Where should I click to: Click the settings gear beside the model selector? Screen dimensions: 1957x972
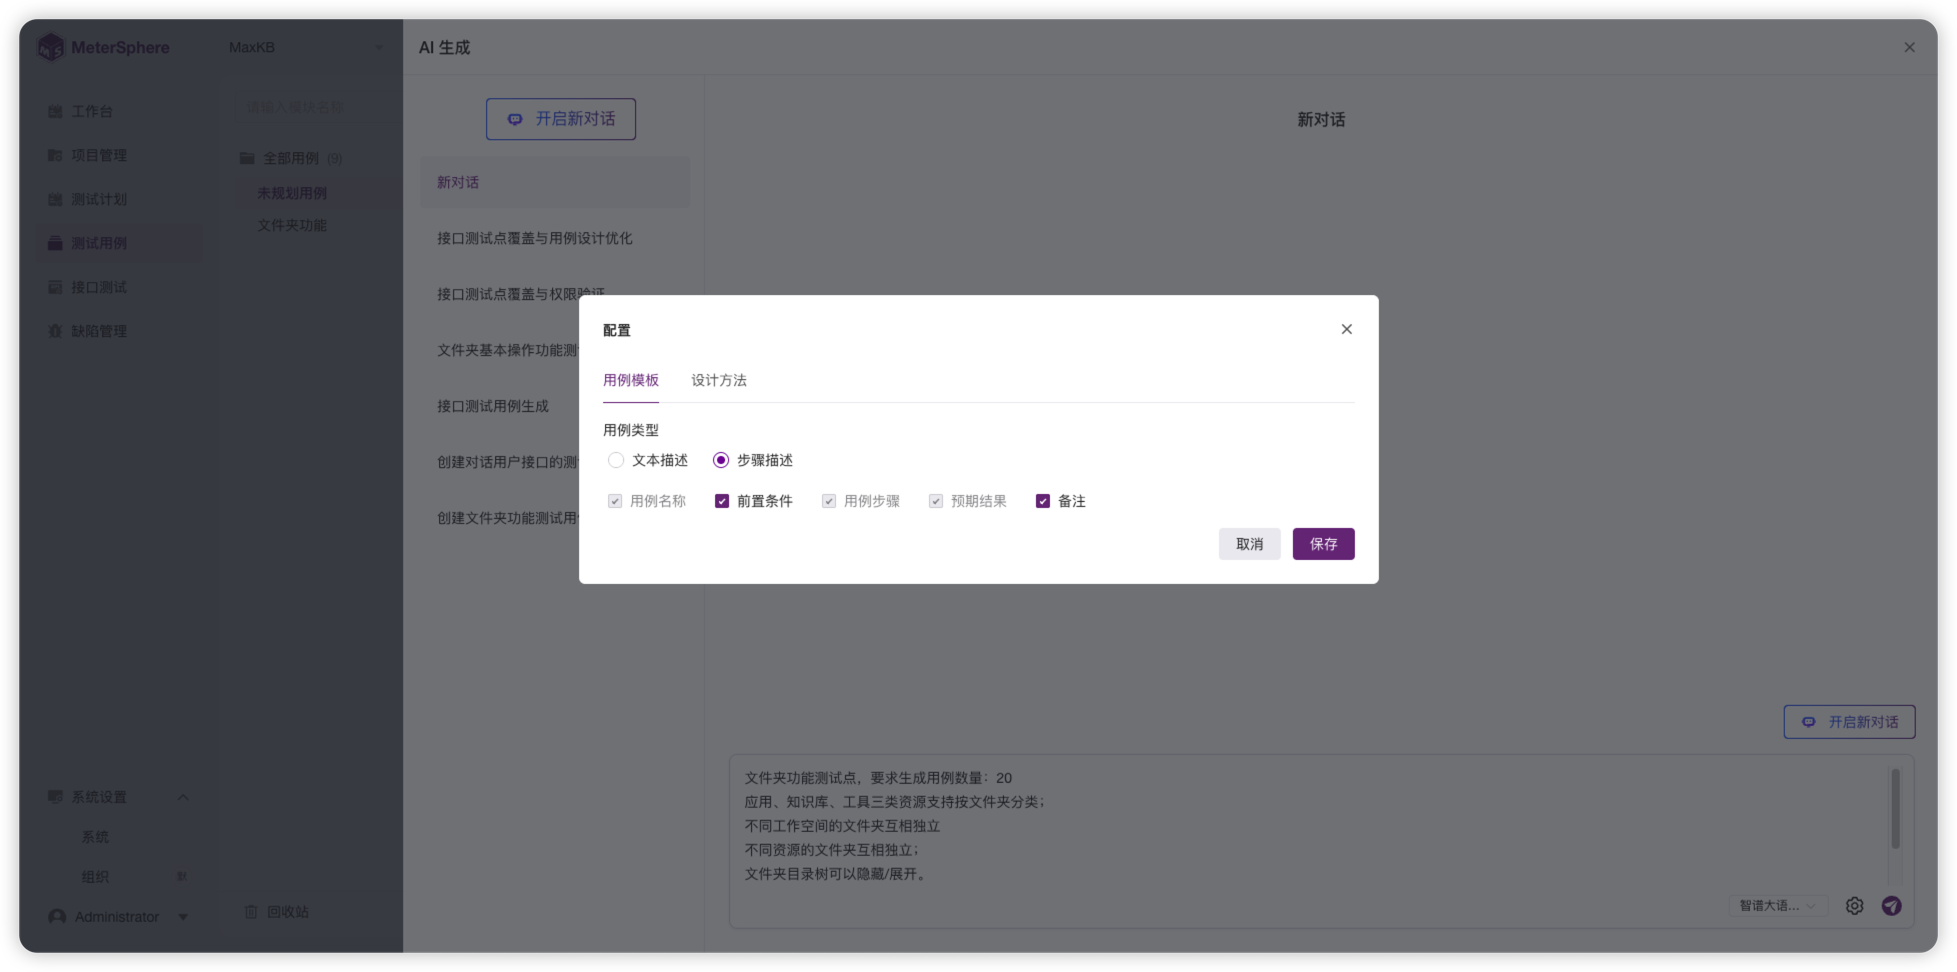(1855, 906)
